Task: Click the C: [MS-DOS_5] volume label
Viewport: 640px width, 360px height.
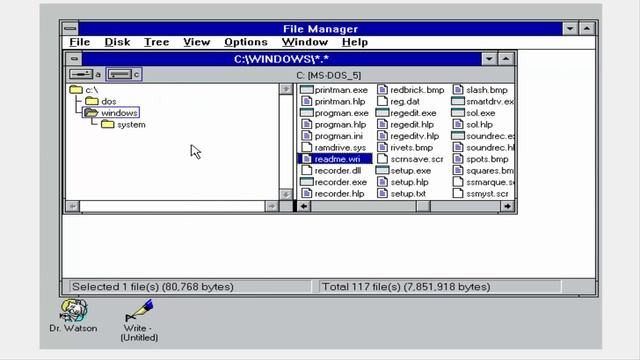Action: [329, 76]
